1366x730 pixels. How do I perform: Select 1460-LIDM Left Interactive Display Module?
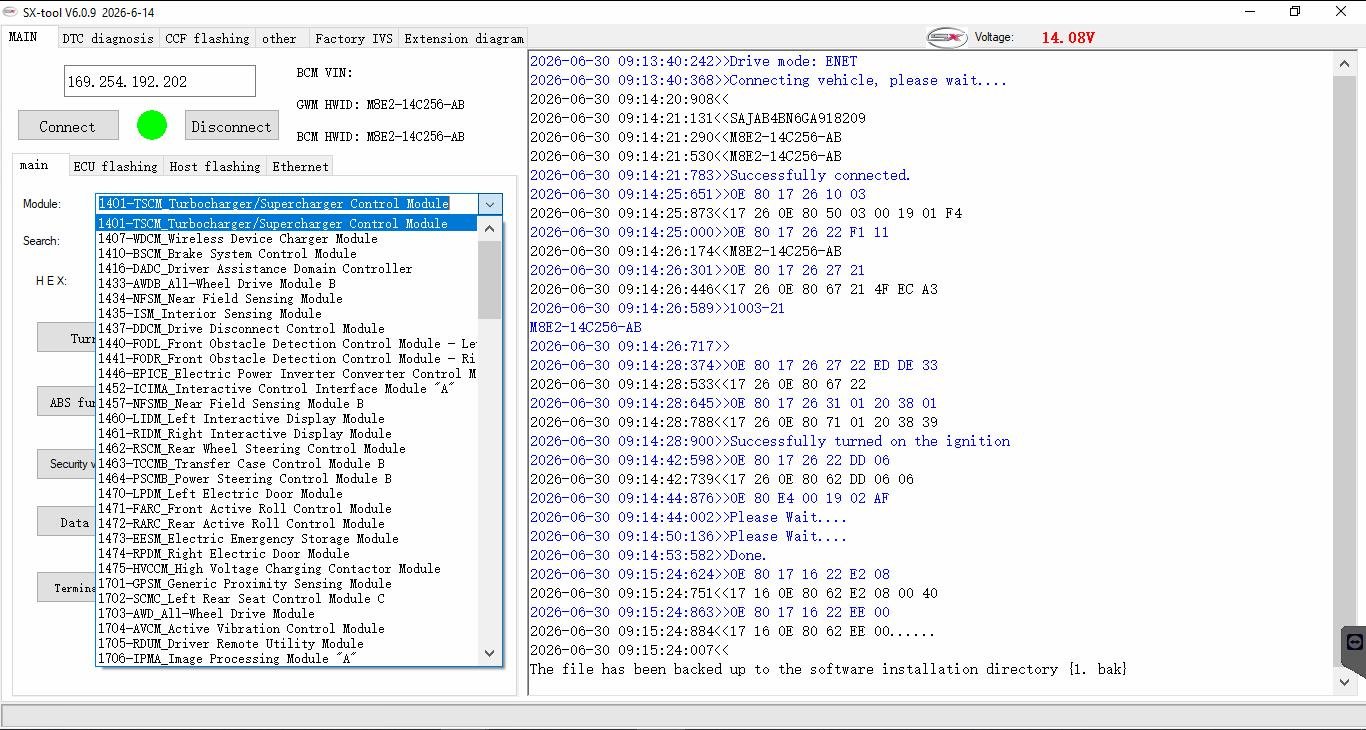pyautogui.click(x=287, y=419)
